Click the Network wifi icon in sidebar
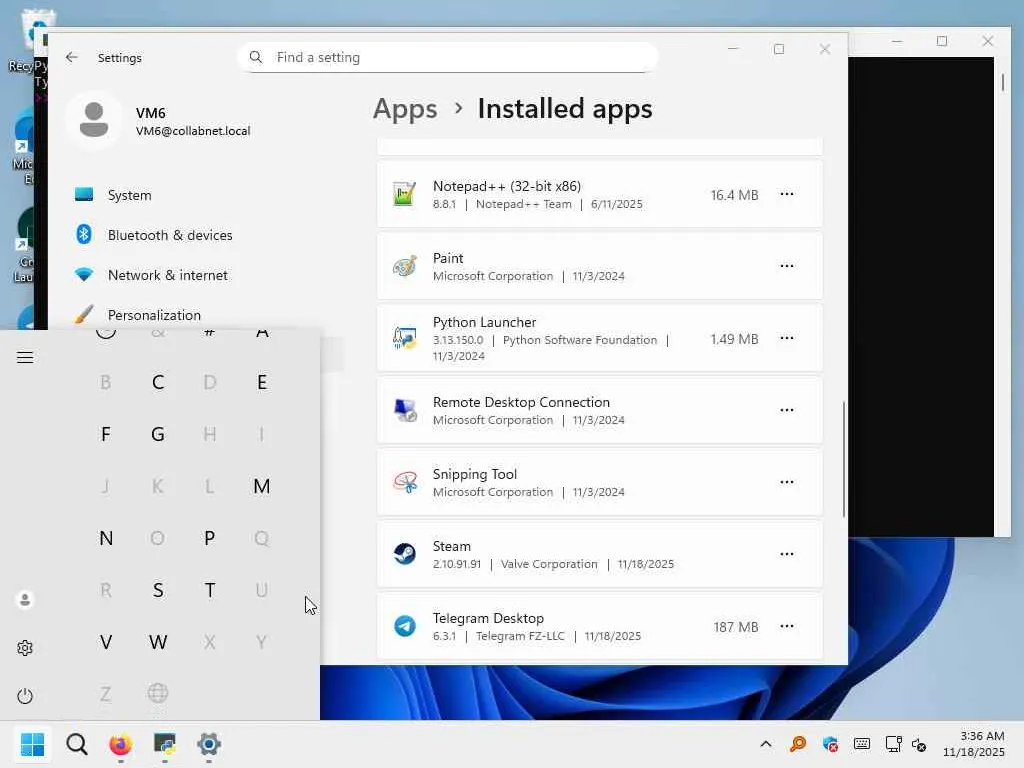The height and width of the screenshot is (768, 1024). 84,275
